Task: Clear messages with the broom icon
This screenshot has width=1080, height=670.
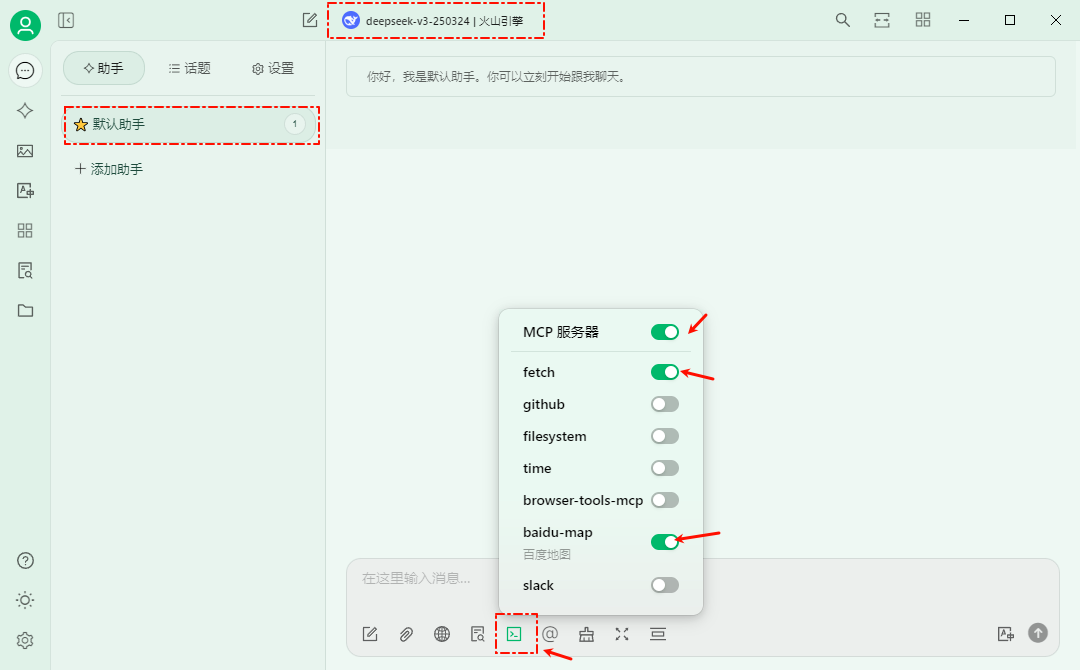Action: click(586, 634)
